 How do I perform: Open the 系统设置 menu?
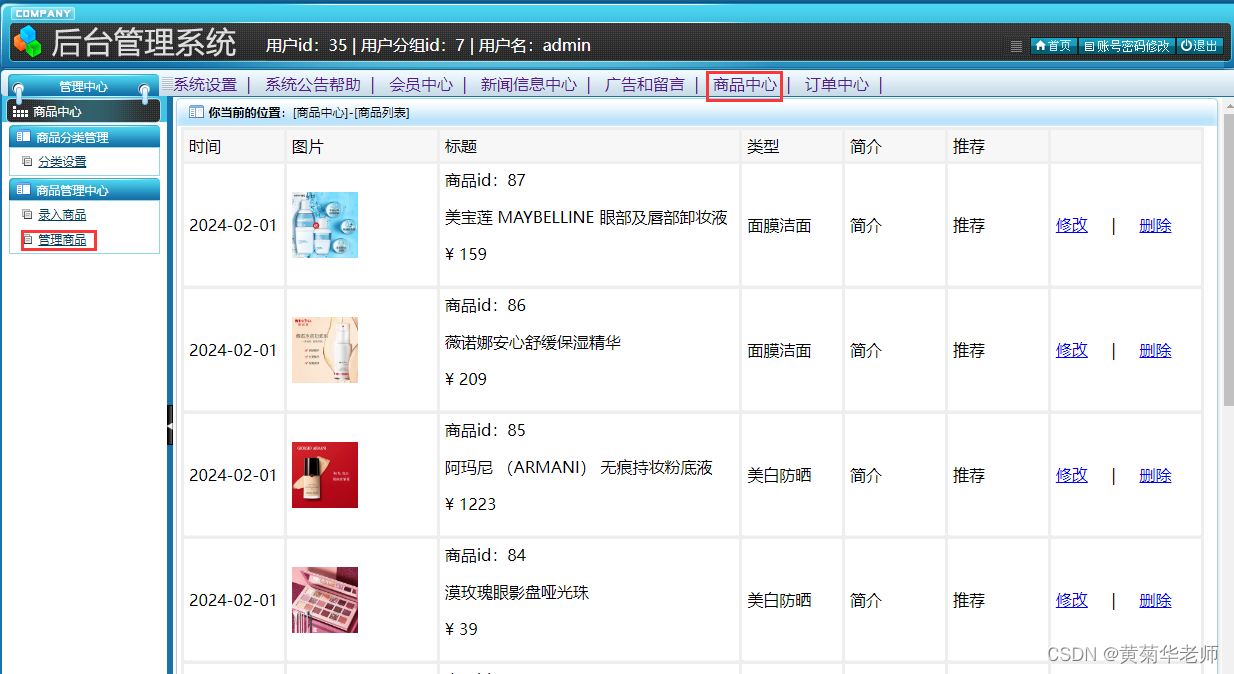coord(205,85)
